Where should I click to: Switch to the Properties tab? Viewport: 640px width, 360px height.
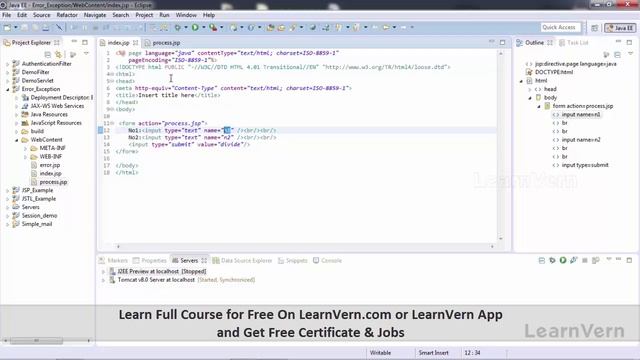[150, 260]
